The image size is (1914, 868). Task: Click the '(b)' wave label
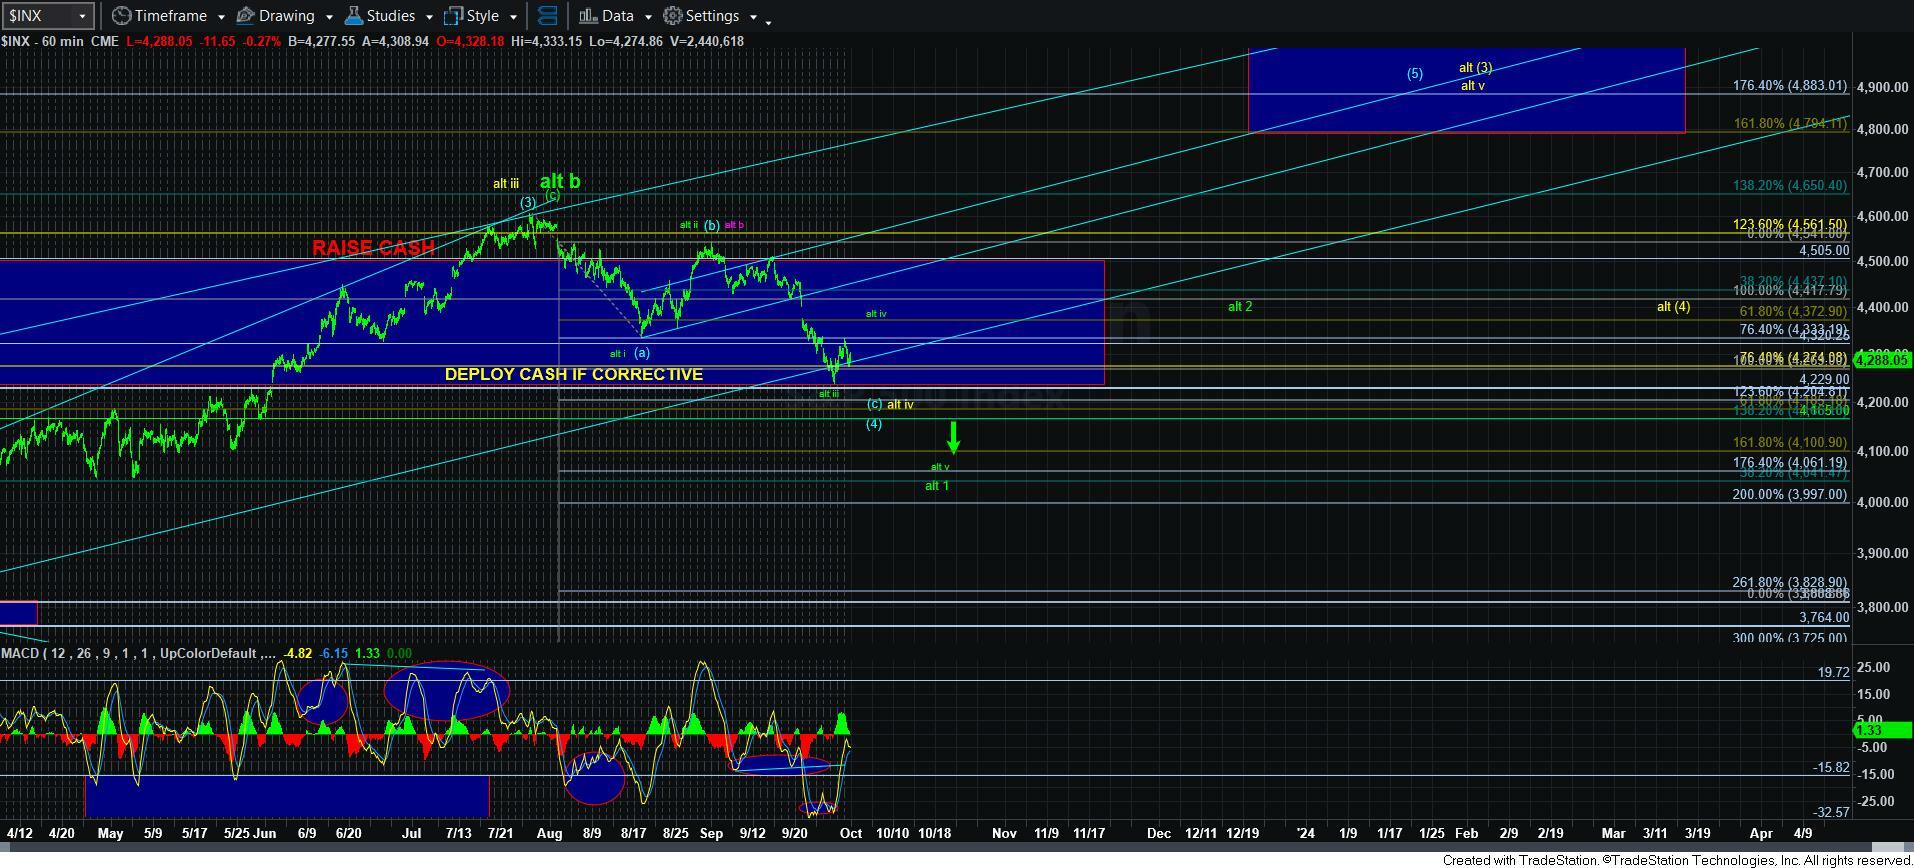[711, 225]
